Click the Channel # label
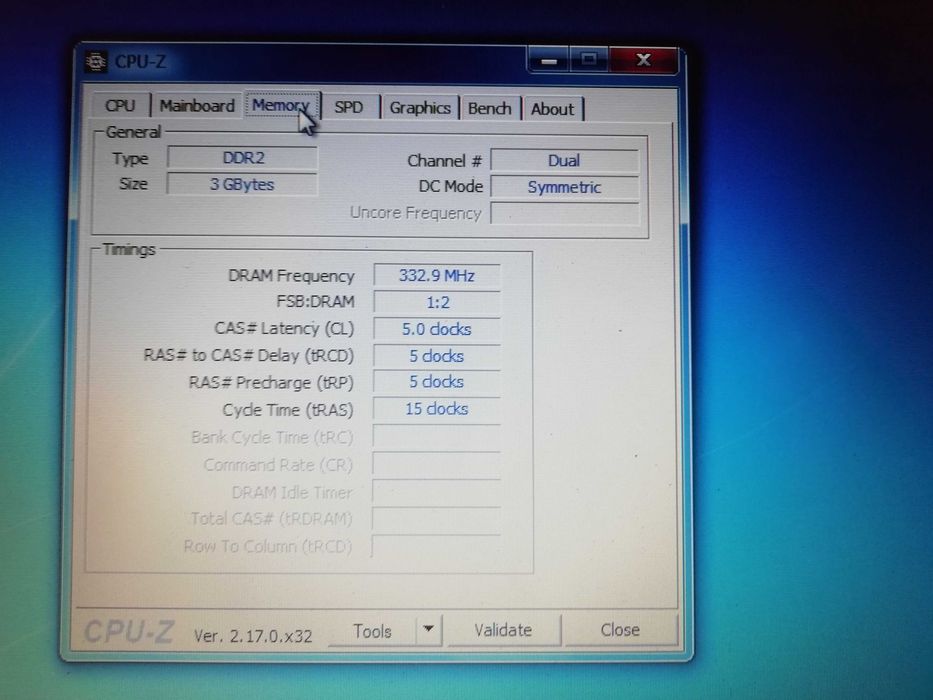 click(x=444, y=161)
